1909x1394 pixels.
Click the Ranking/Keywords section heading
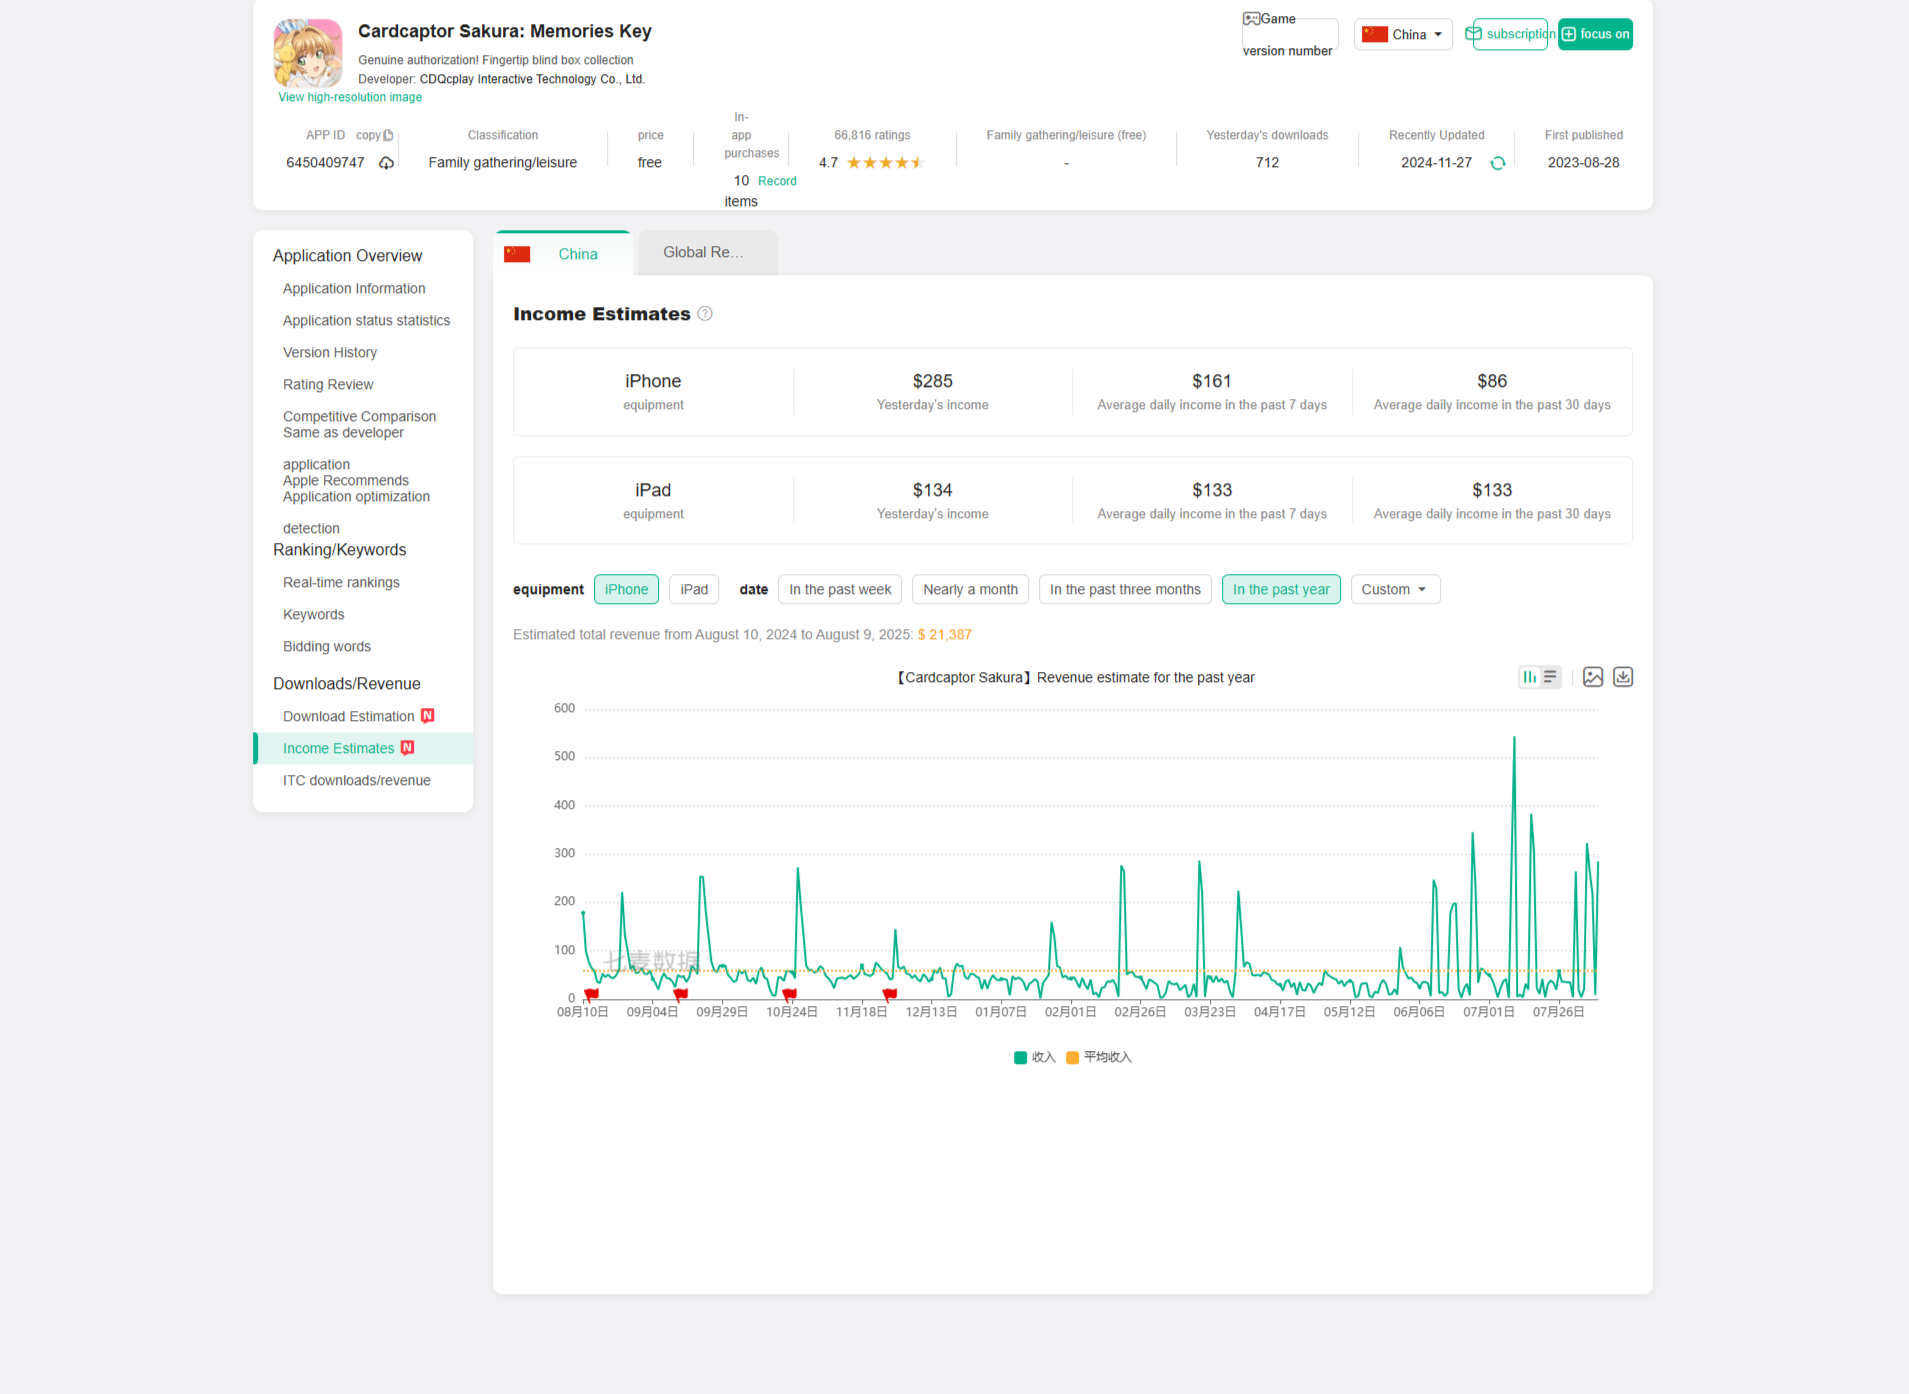[339, 550]
